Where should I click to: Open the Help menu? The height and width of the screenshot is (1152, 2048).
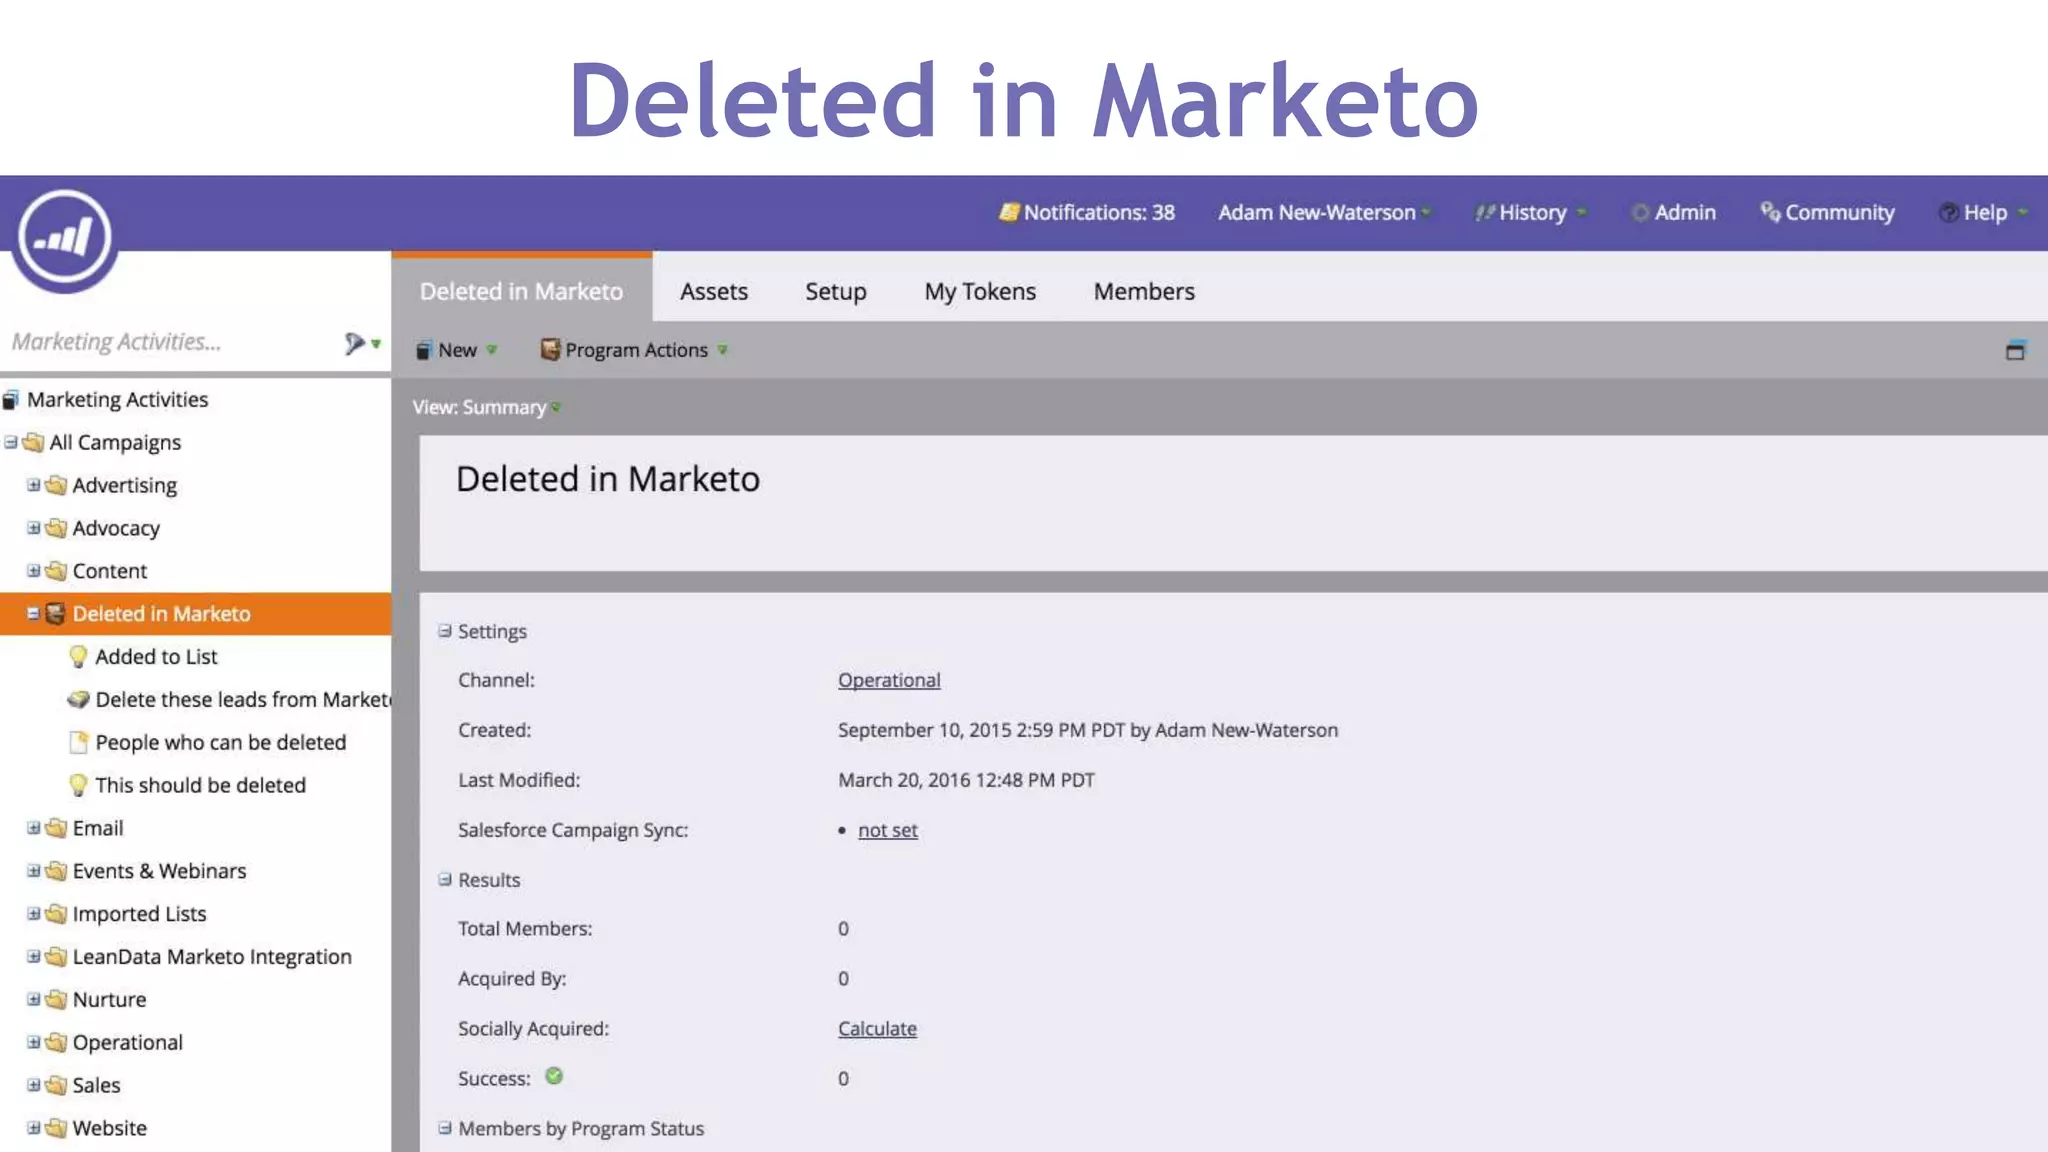1983,213
